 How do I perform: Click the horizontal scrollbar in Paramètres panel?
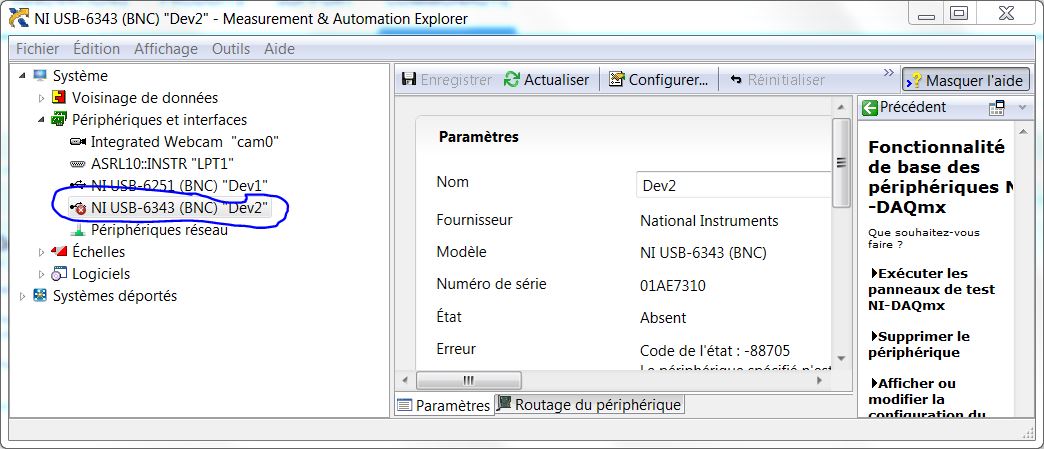point(468,380)
